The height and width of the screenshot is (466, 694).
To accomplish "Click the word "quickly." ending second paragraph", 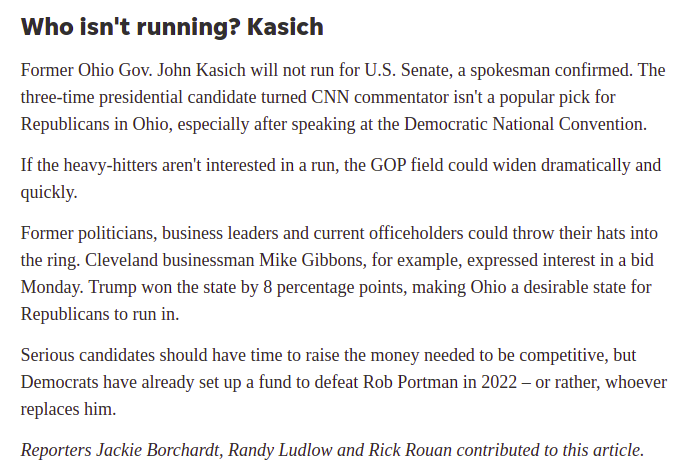I will [49, 193].
